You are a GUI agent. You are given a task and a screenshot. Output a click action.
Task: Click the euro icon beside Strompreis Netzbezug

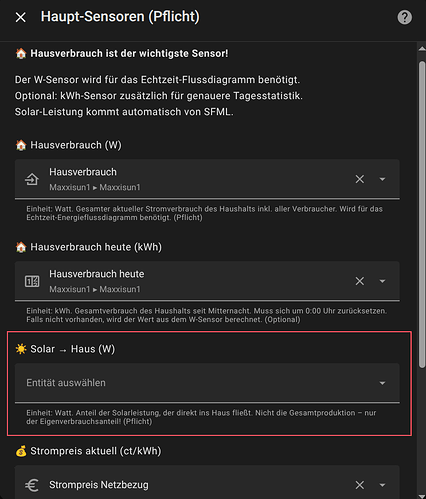[x=32, y=485]
